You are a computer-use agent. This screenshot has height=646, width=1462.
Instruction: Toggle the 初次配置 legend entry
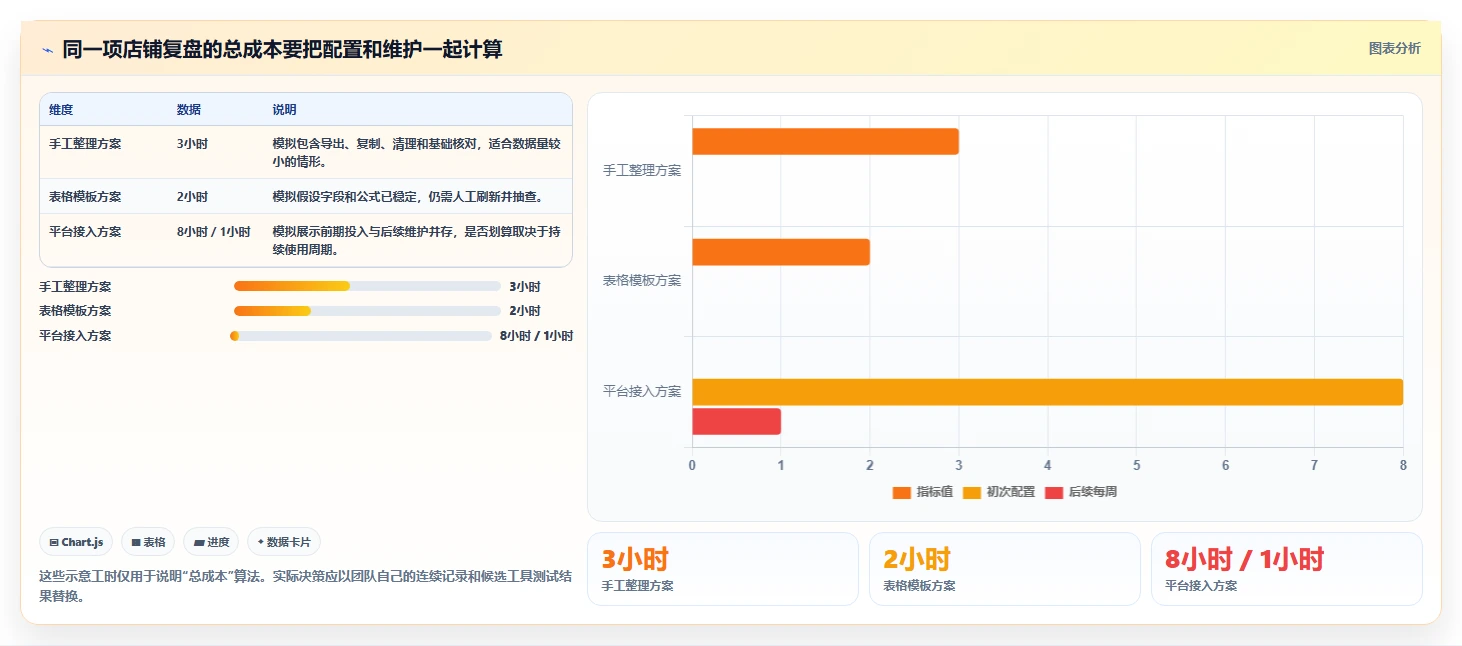[999, 492]
